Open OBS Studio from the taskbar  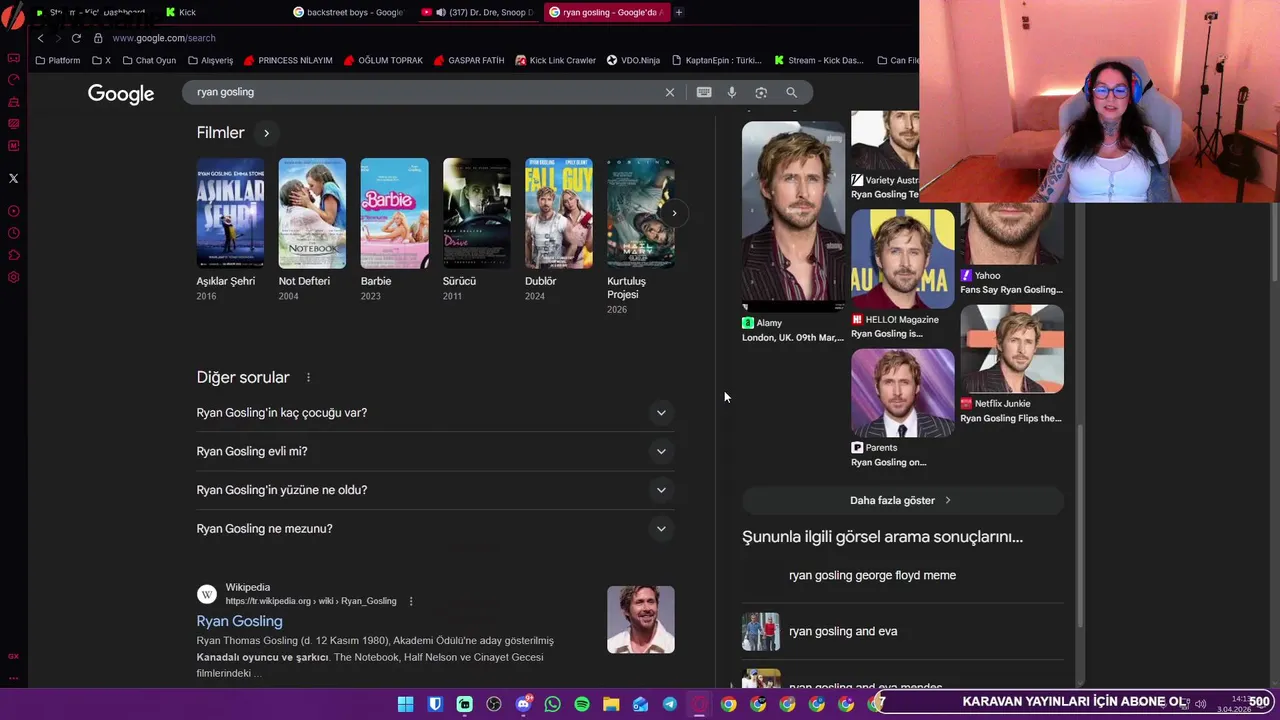(x=494, y=705)
